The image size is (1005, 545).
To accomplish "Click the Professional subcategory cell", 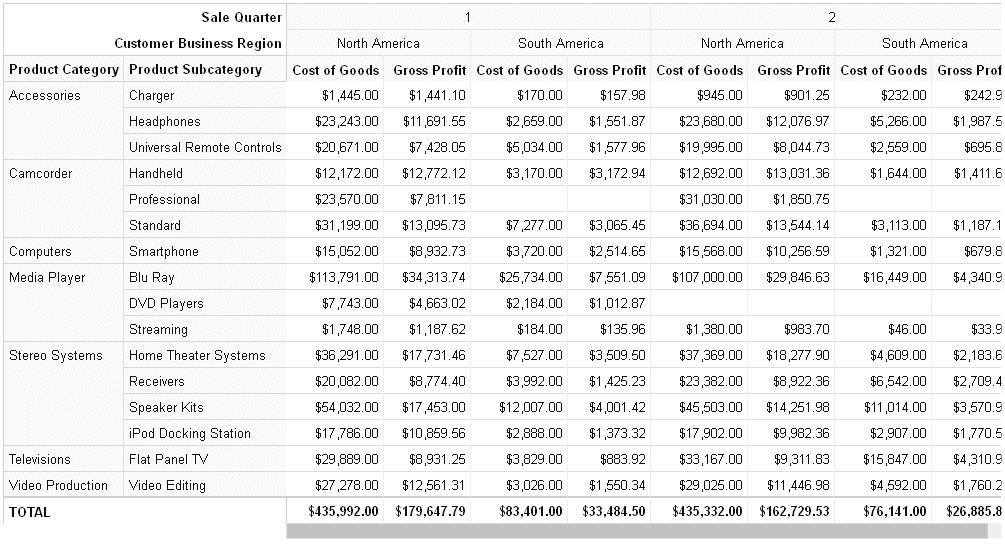I will [204, 199].
